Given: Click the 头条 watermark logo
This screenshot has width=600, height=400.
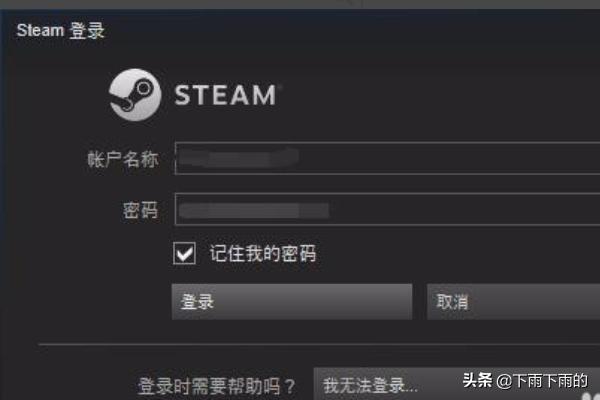Looking at the screenshot, I should 477,380.
